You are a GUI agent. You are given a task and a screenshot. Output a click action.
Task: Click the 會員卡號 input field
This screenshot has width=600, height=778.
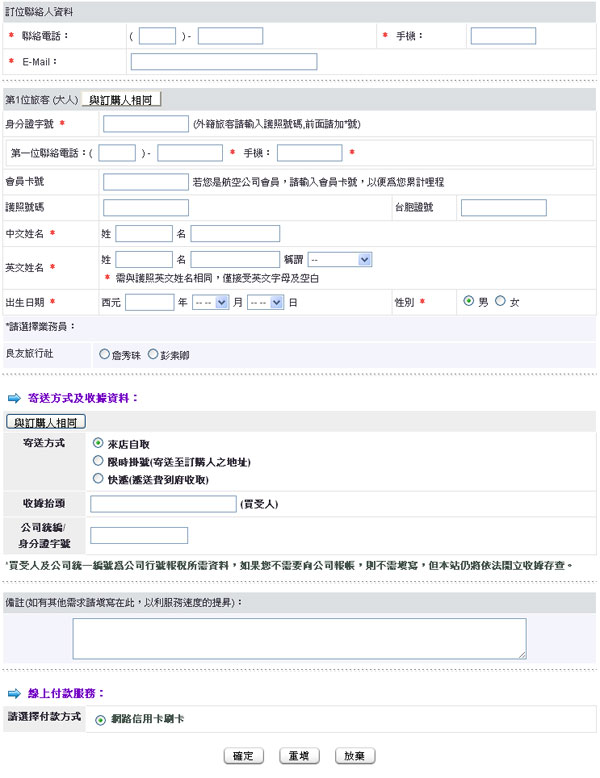(146, 182)
